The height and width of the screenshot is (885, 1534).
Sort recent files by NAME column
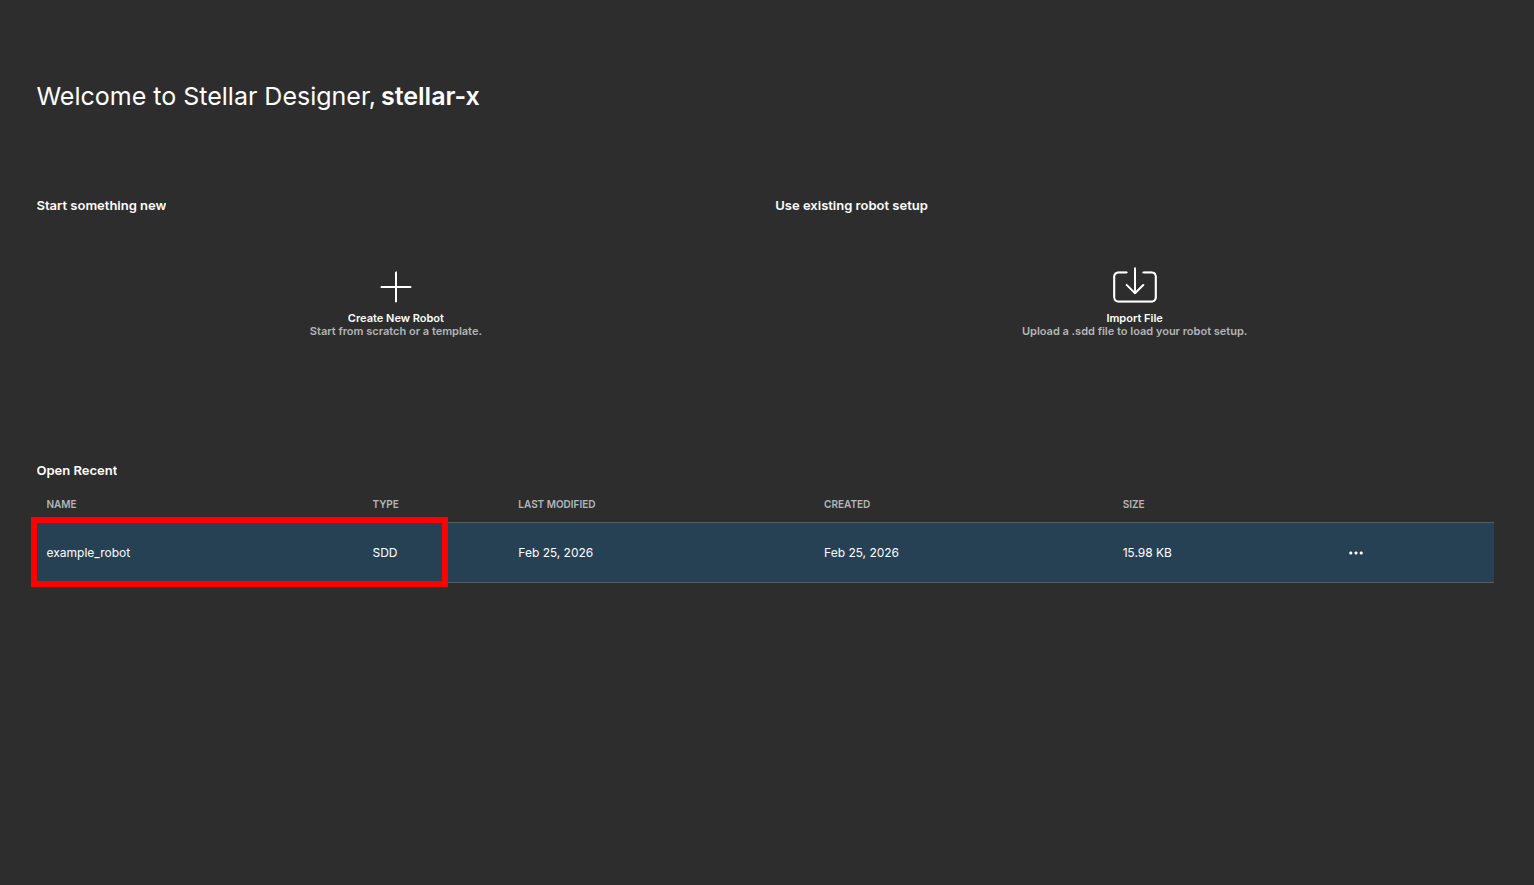pyautogui.click(x=61, y=504)
